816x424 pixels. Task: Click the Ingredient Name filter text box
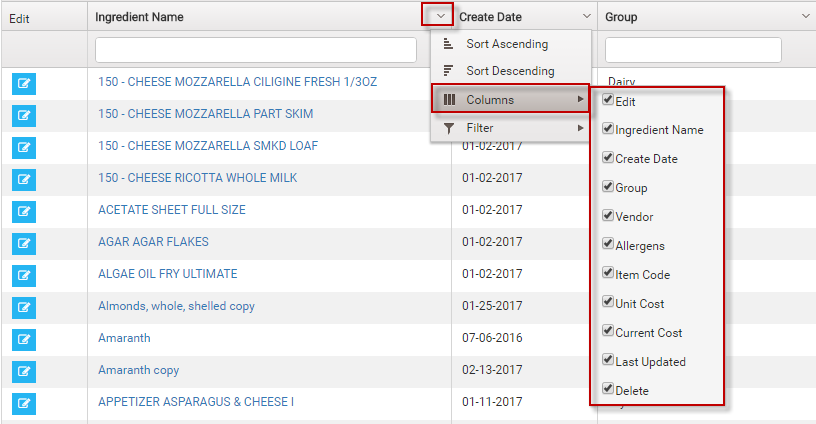coord(255,50)
